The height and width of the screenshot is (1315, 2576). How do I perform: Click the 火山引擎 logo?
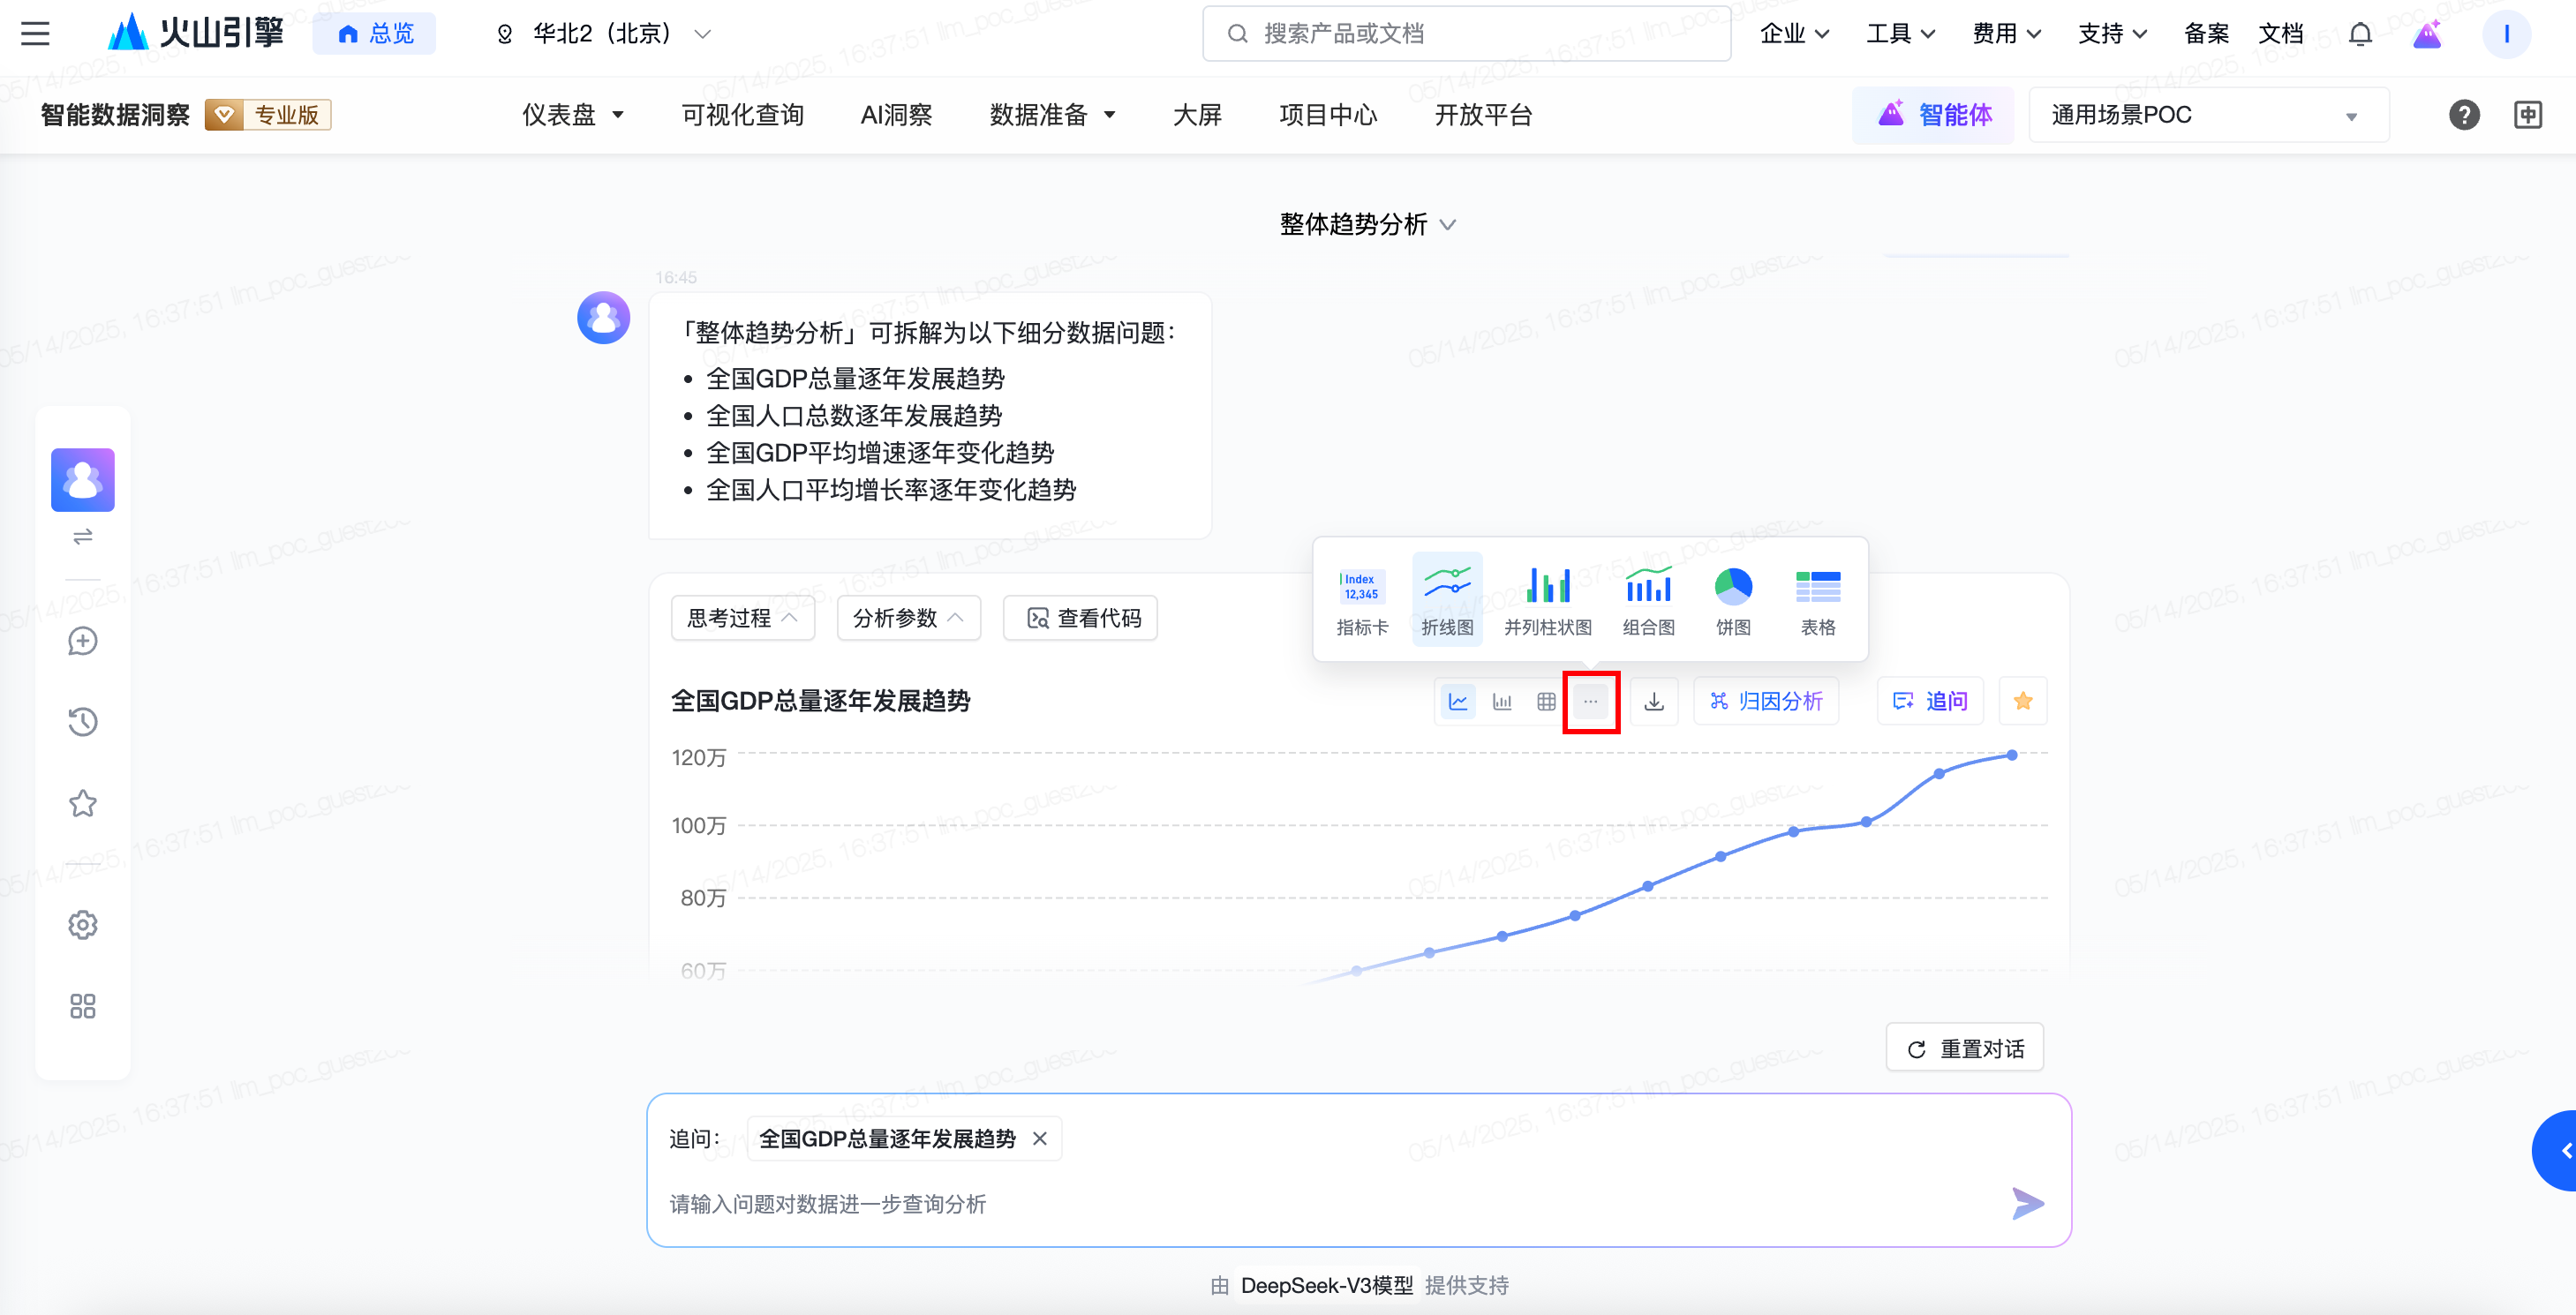pyautogui.click(x=196, y=33)
